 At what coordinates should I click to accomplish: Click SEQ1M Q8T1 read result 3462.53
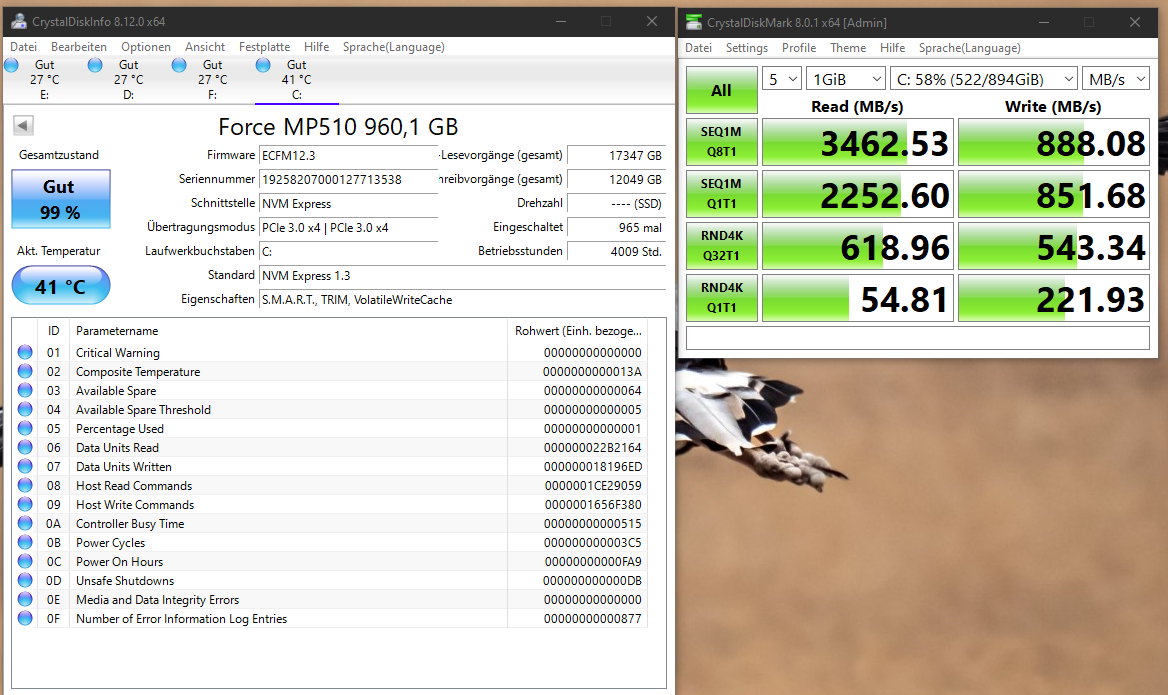[857, 142]
